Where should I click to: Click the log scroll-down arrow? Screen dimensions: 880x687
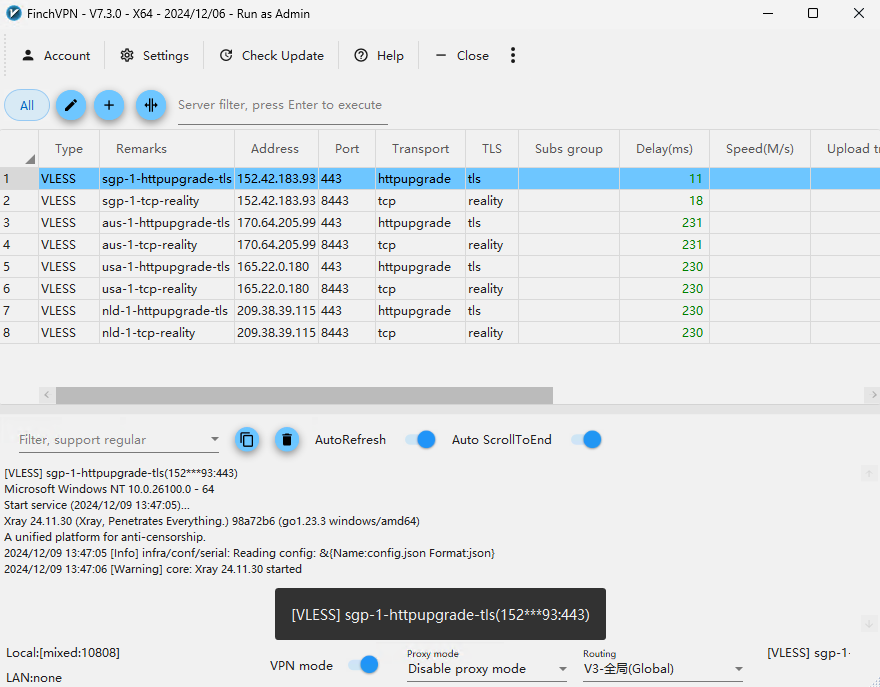[869, 623]
